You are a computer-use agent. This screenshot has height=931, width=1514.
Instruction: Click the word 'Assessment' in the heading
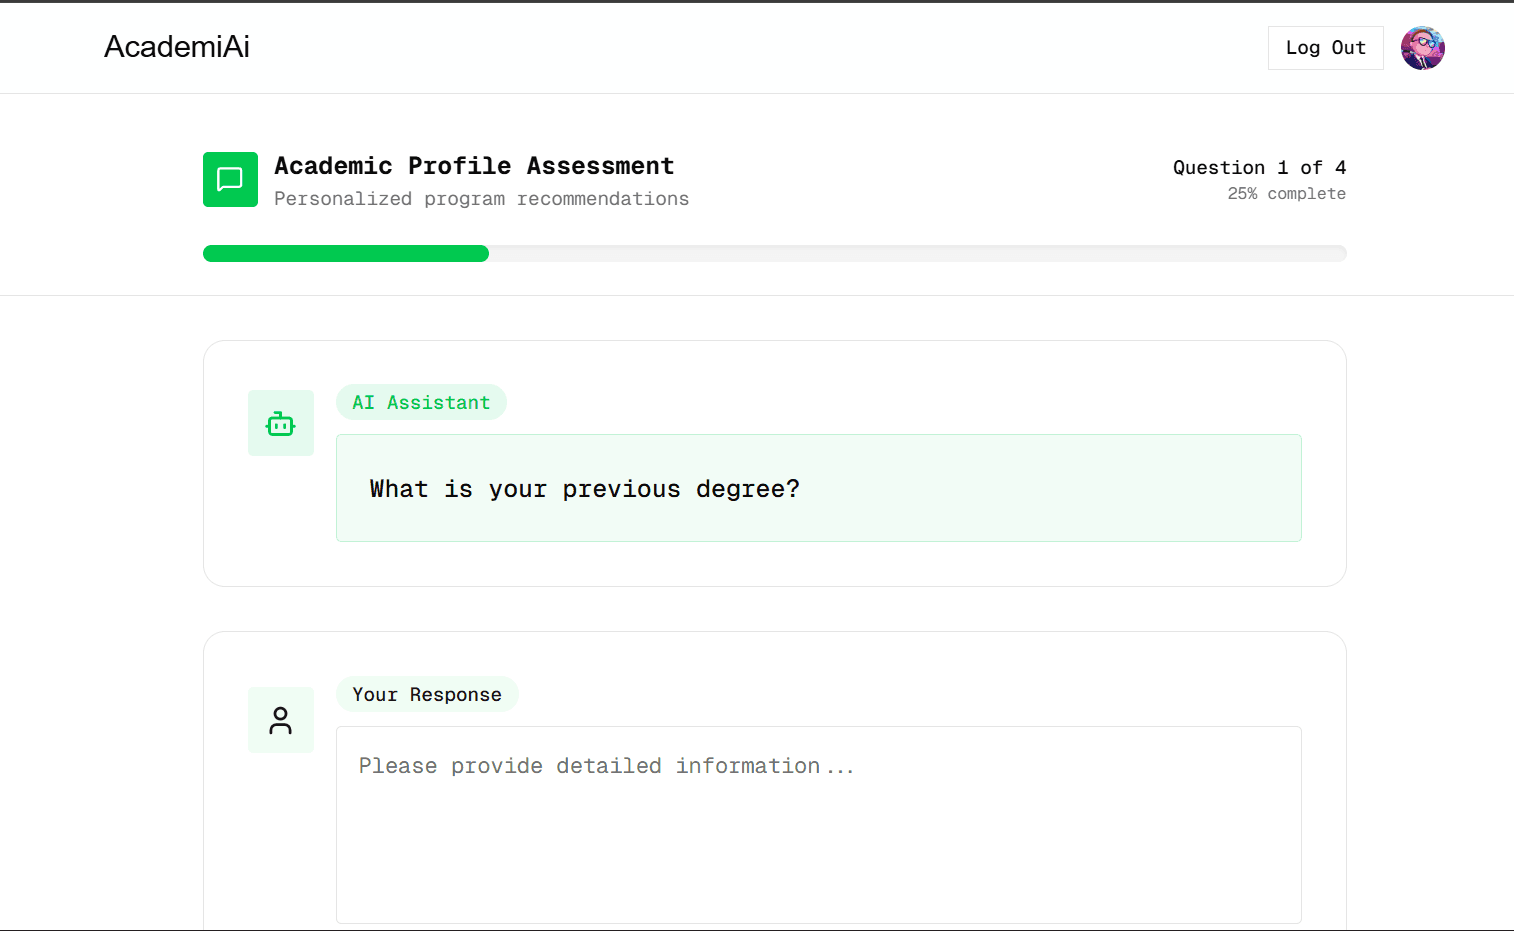point(600,166)
